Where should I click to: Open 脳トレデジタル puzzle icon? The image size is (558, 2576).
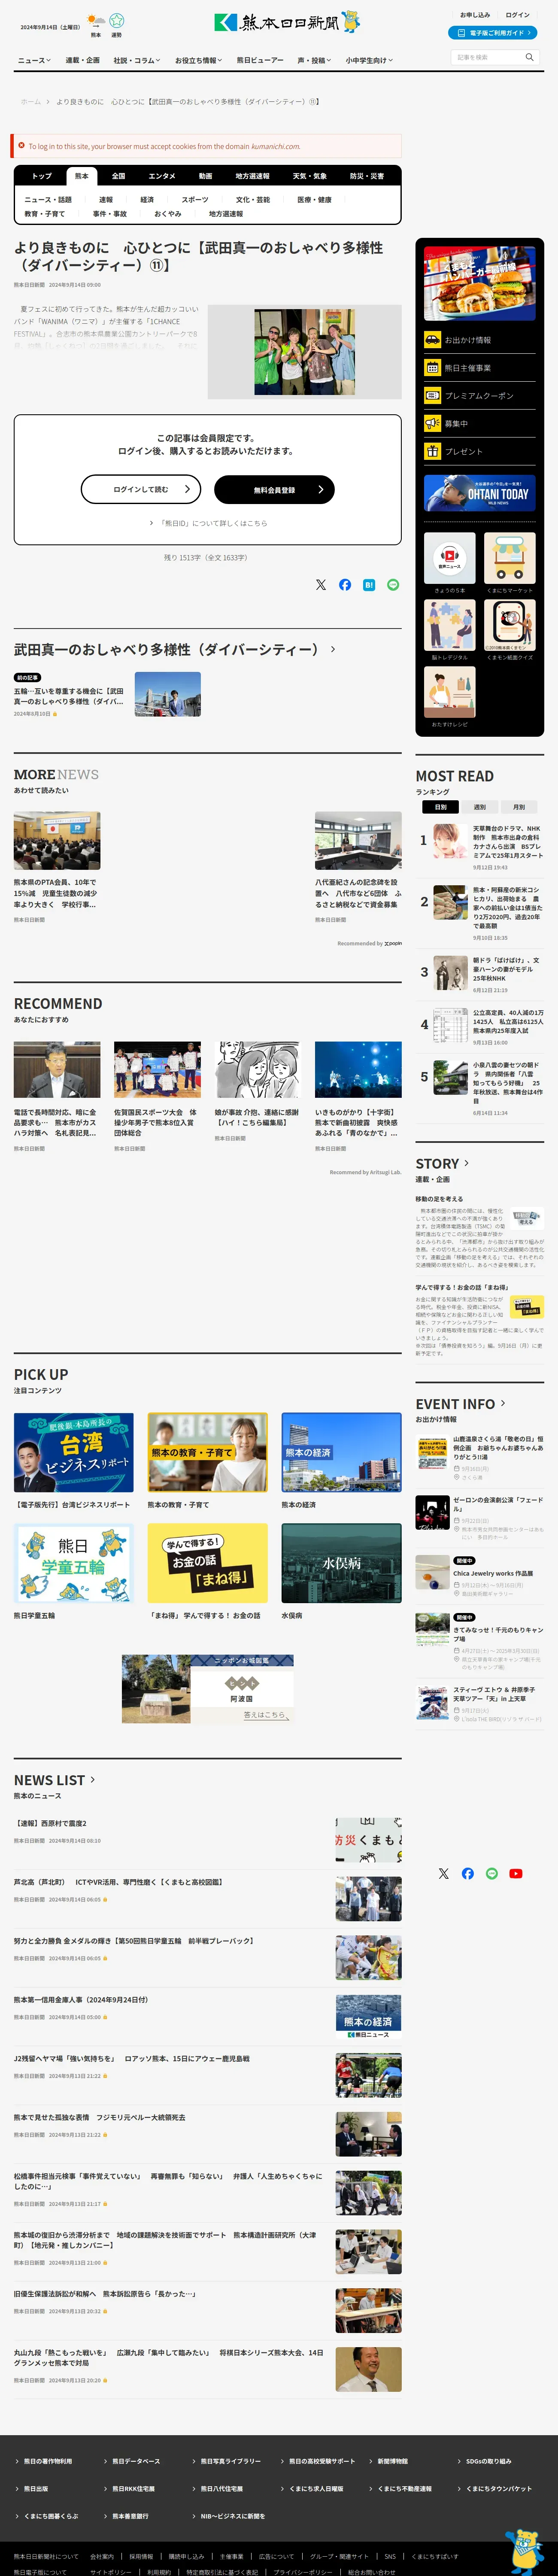450,625
